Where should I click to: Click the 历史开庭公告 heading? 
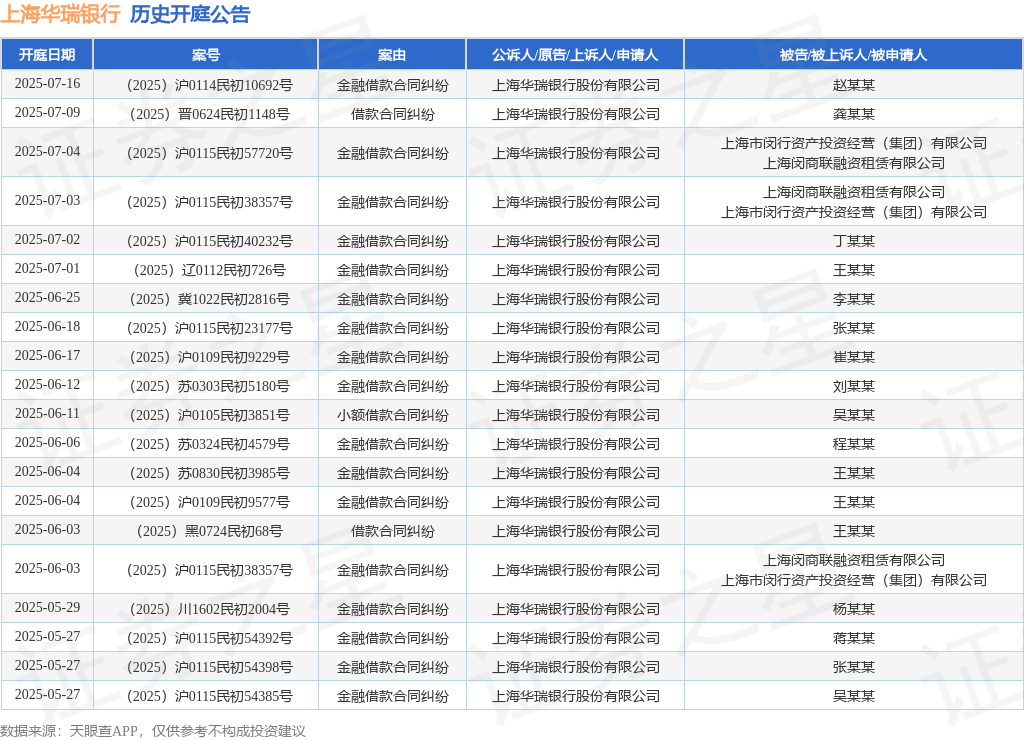click(x=190, y=14)
